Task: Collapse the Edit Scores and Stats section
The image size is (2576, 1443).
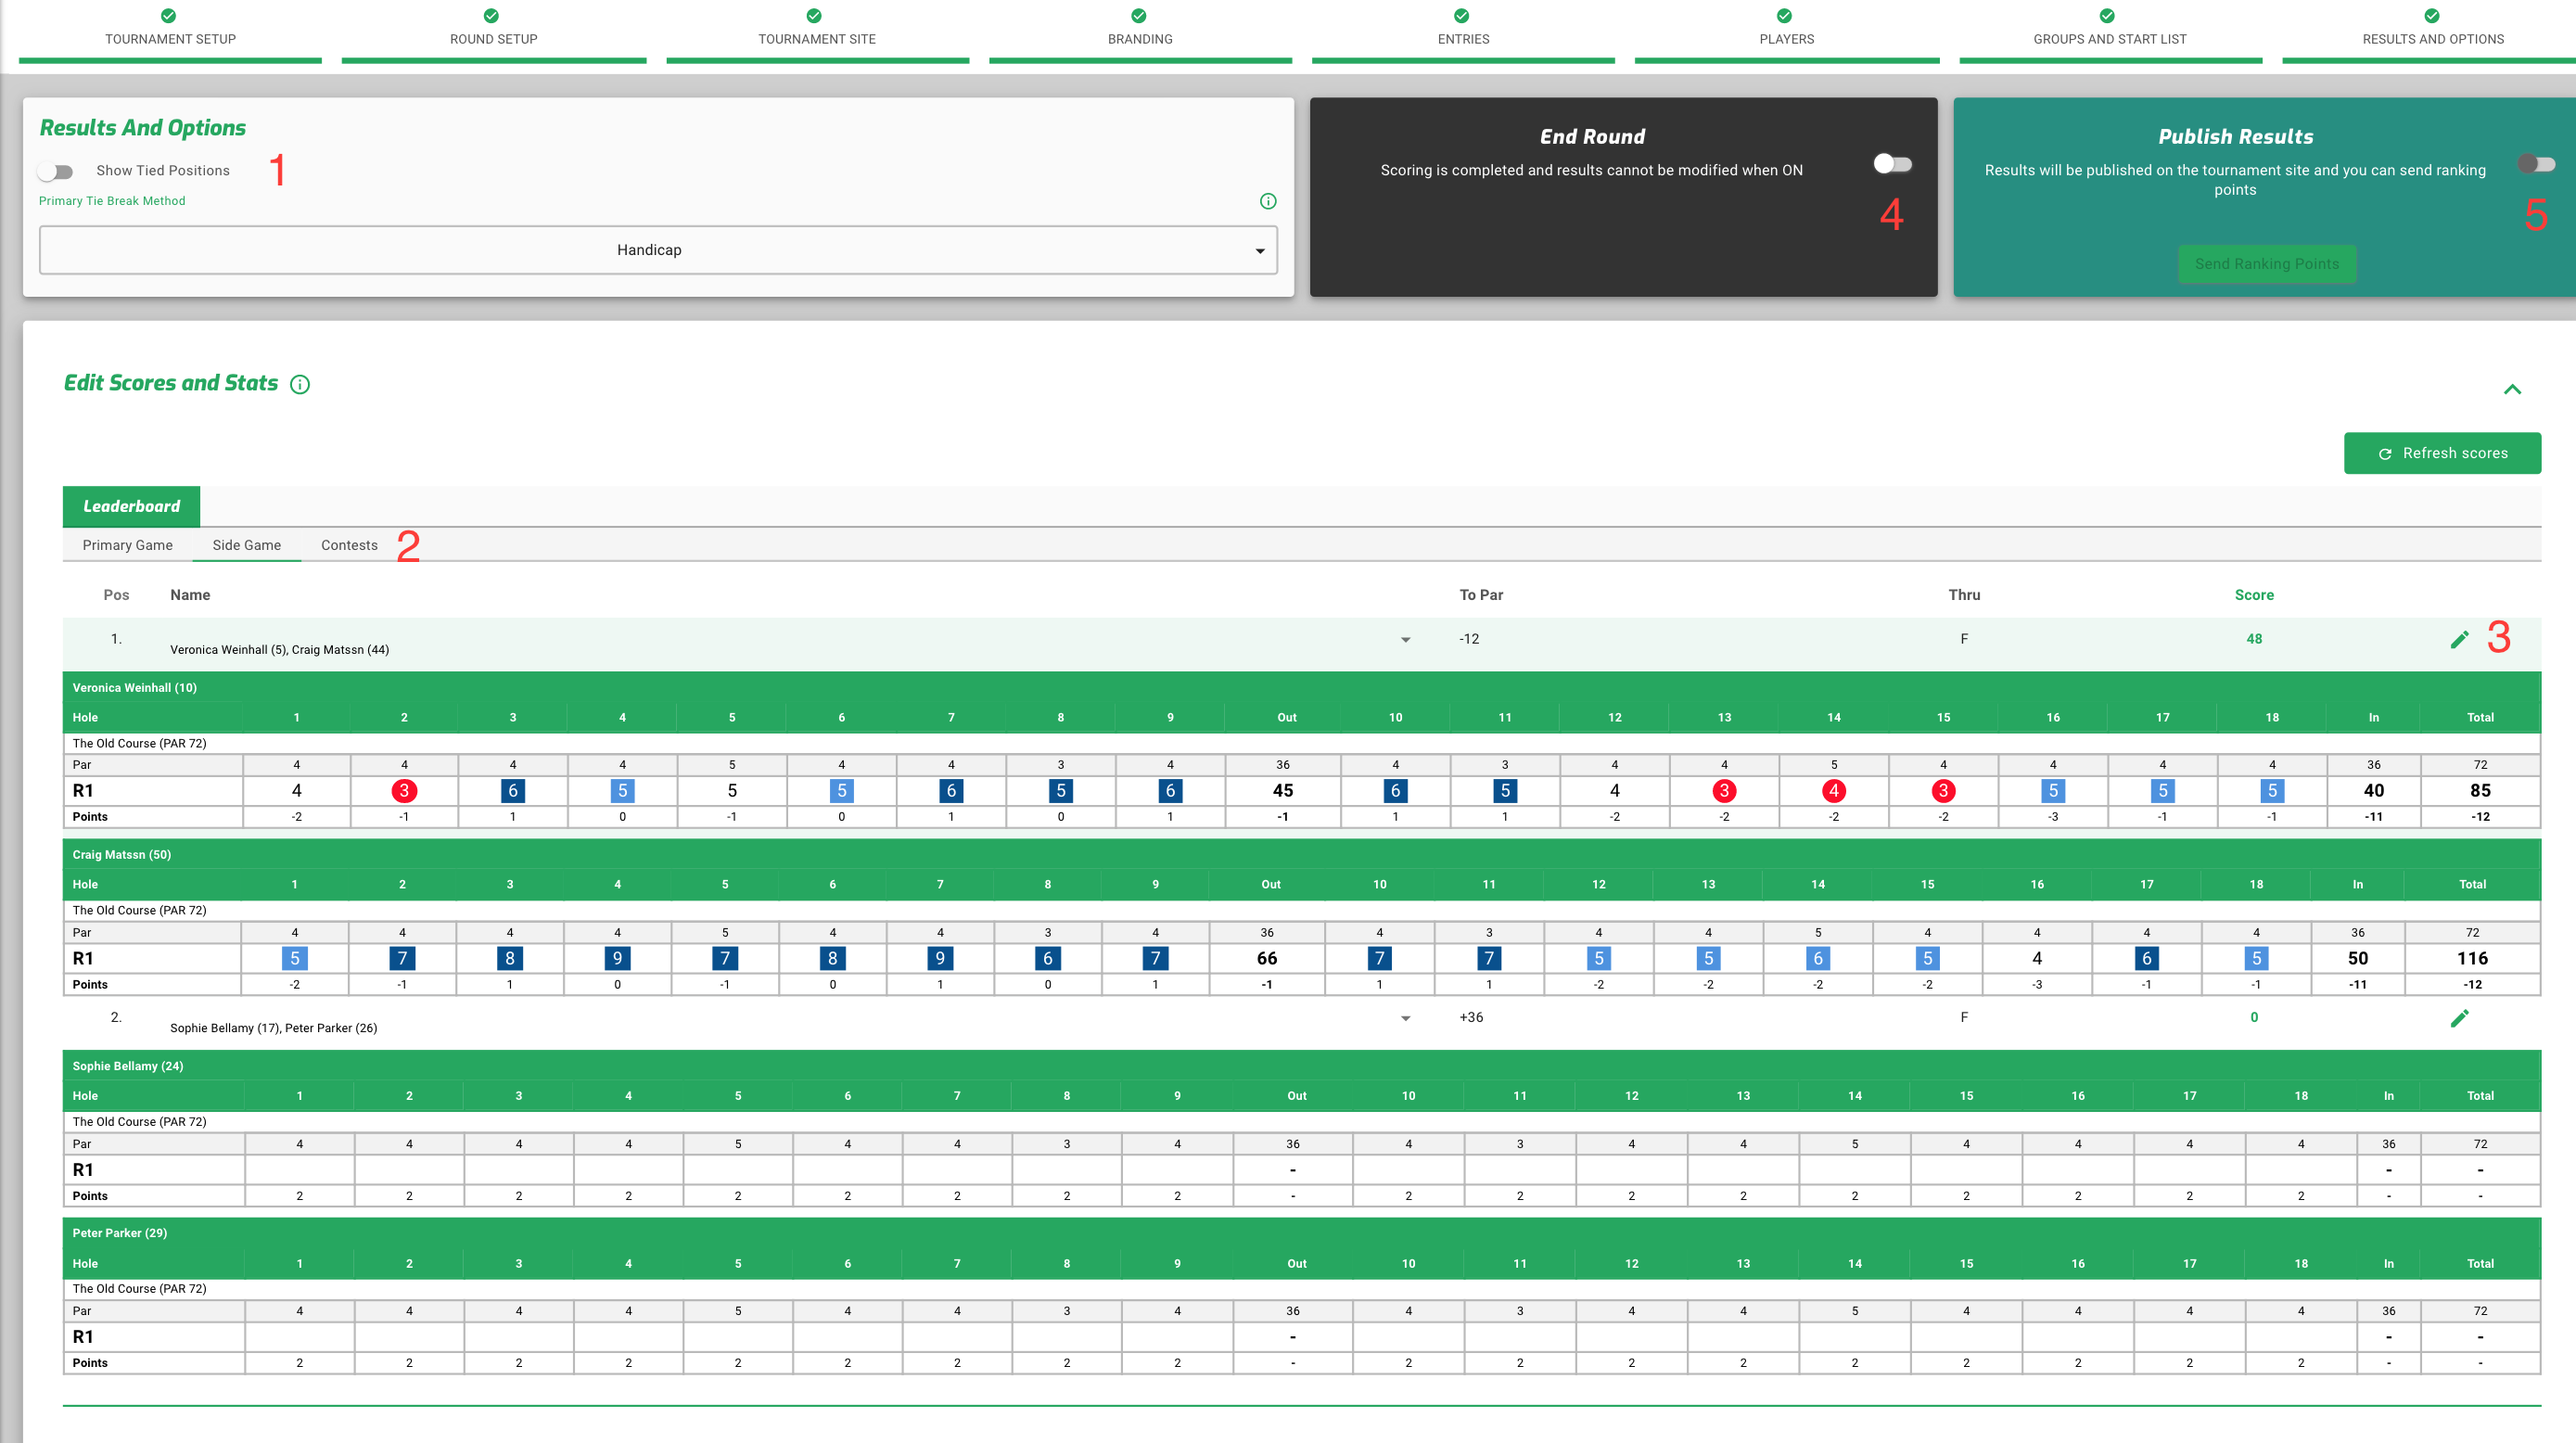Action: coord(2512,389)
